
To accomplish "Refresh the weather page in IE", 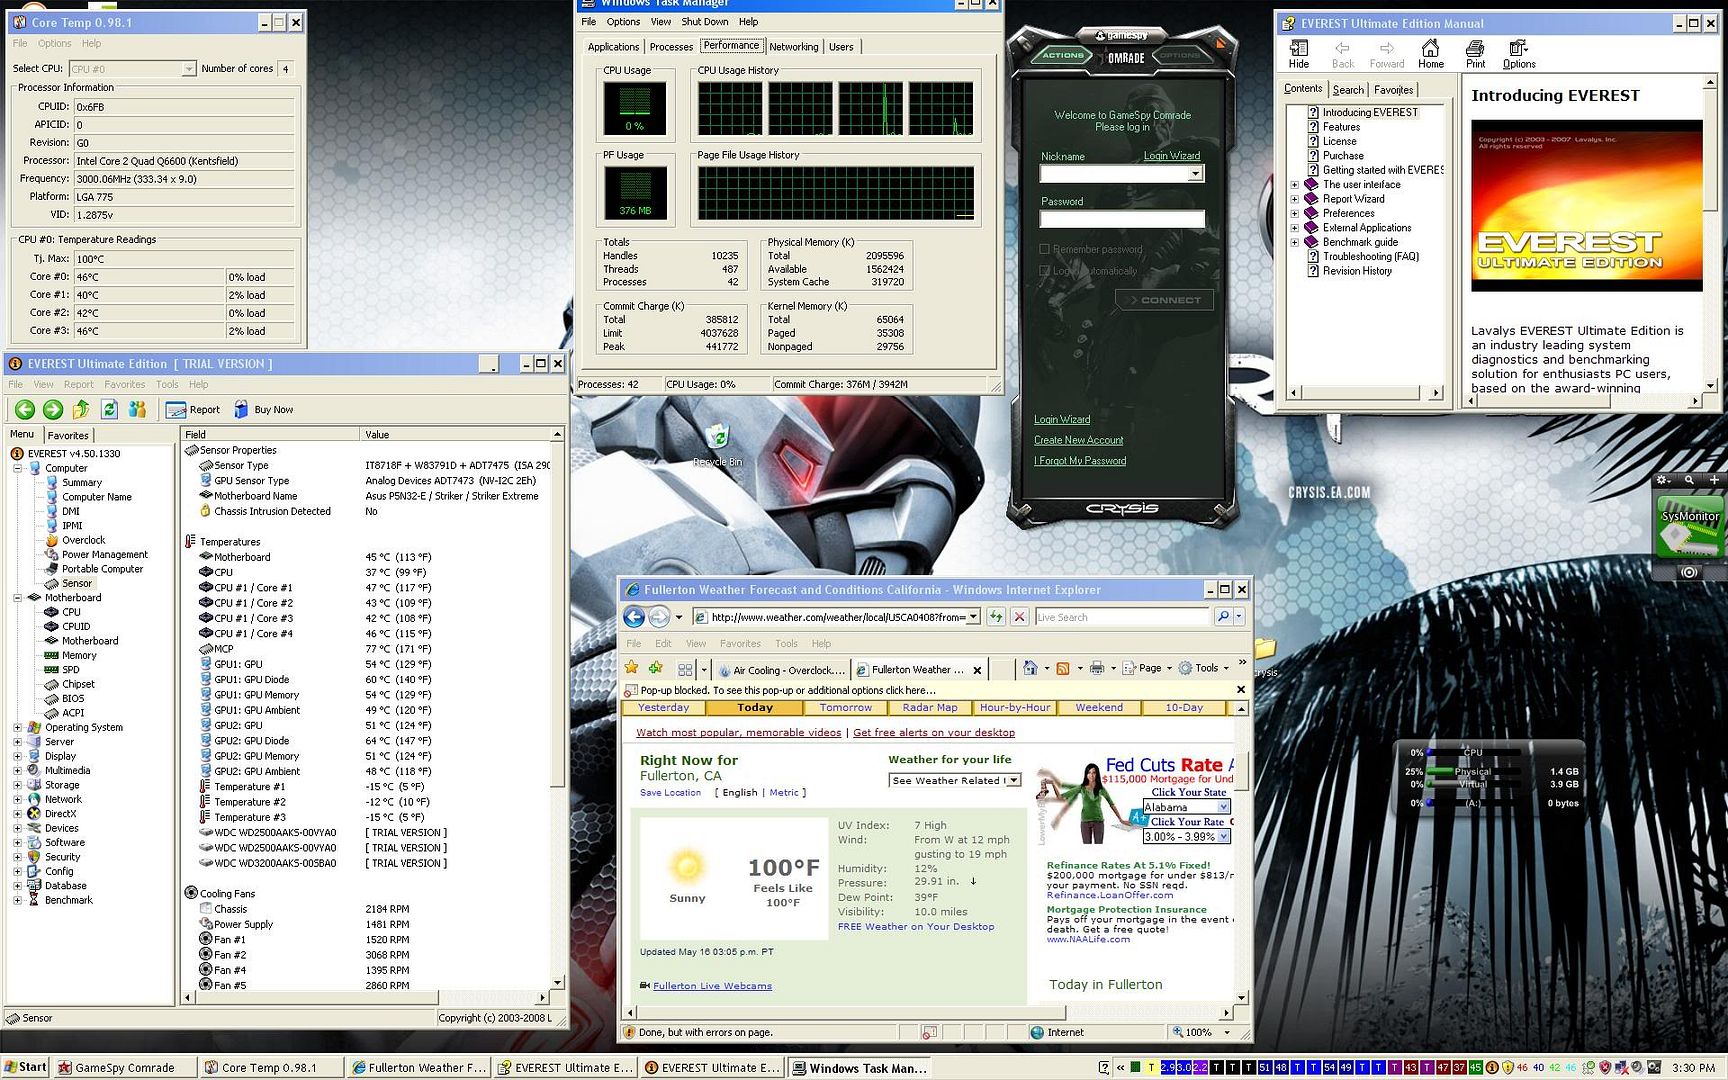I will pos(996,617).
